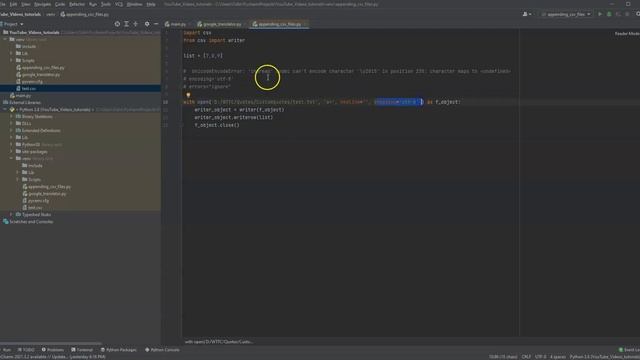Open the Refactor menu

tap(77, 4)
